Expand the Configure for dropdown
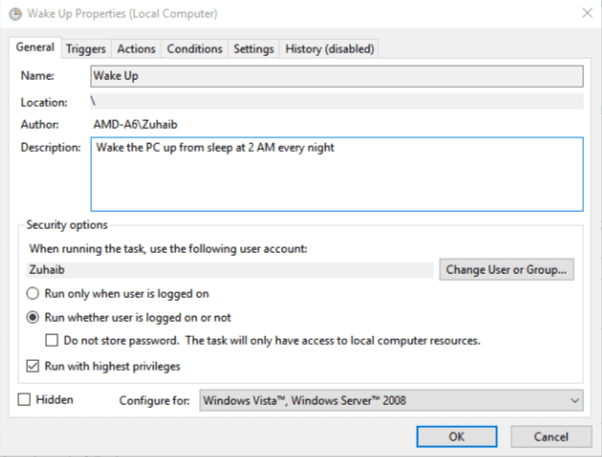The height and width of the screenshot is (457, 602). point(391,401)
